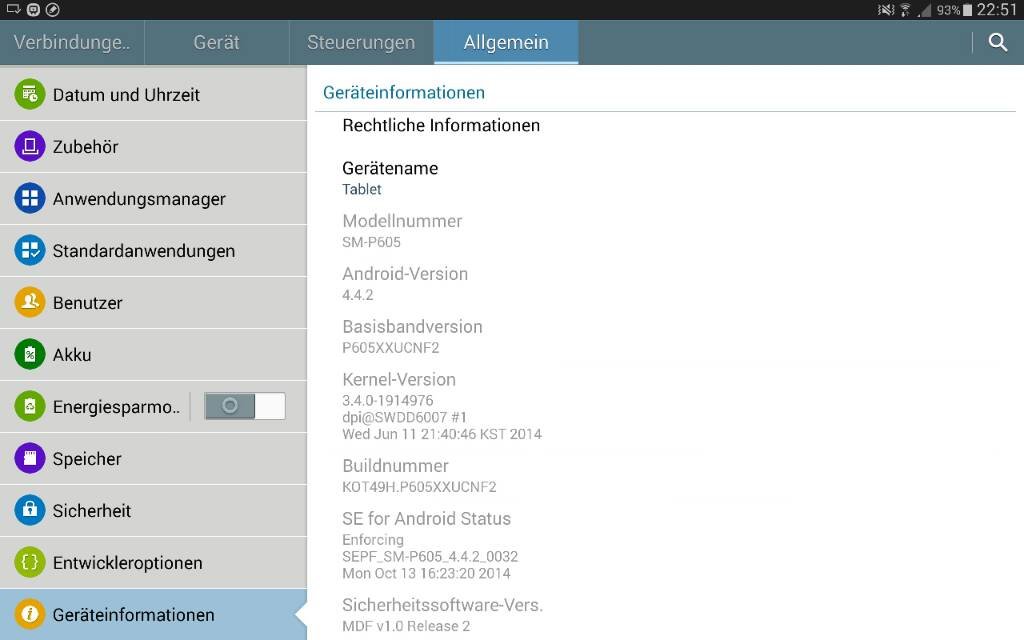Open Energiesparmodus settings label
Image resolution: width=1024 pixels, height=640 pixels.
click(x=116, y=407)
